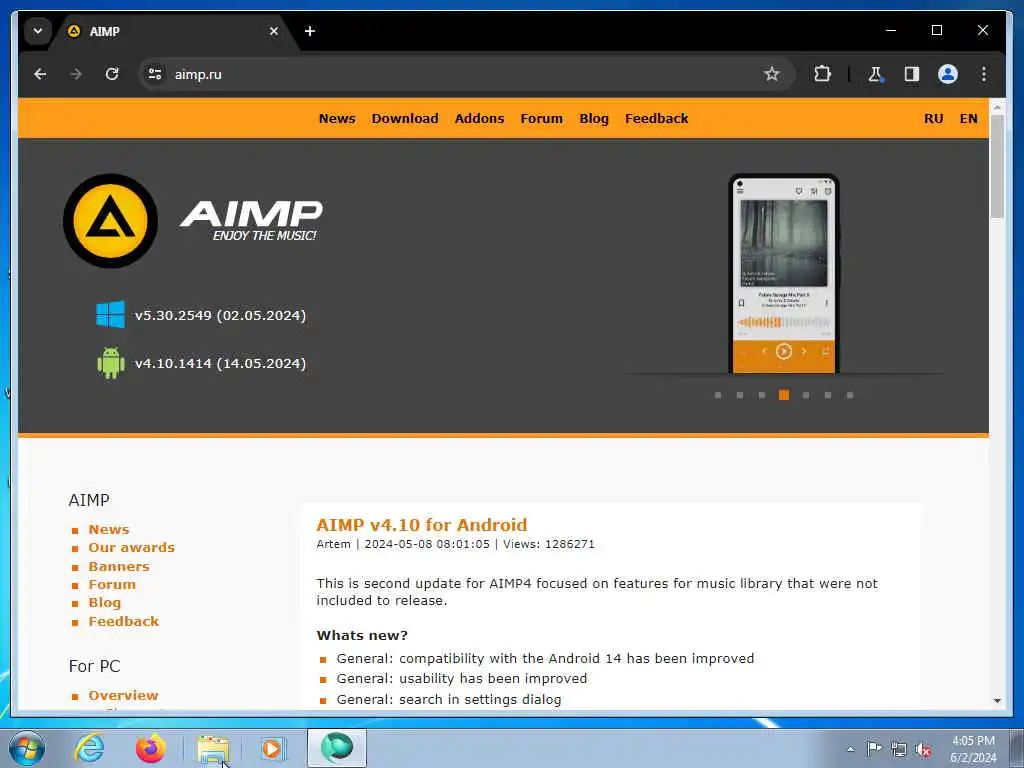The image size is (1024, 768).
Task: Select the third slideshow dot
Action: pyautogui.click(x=761, y=395)
